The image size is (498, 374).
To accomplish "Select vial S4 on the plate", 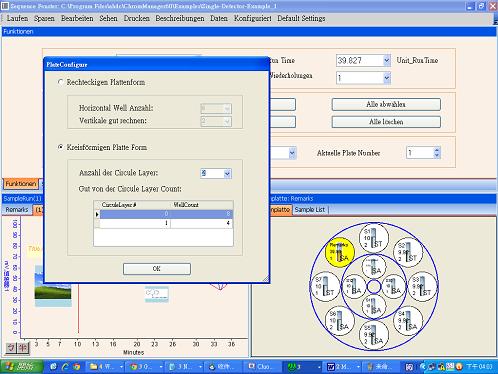I will (x=408, y=321).
